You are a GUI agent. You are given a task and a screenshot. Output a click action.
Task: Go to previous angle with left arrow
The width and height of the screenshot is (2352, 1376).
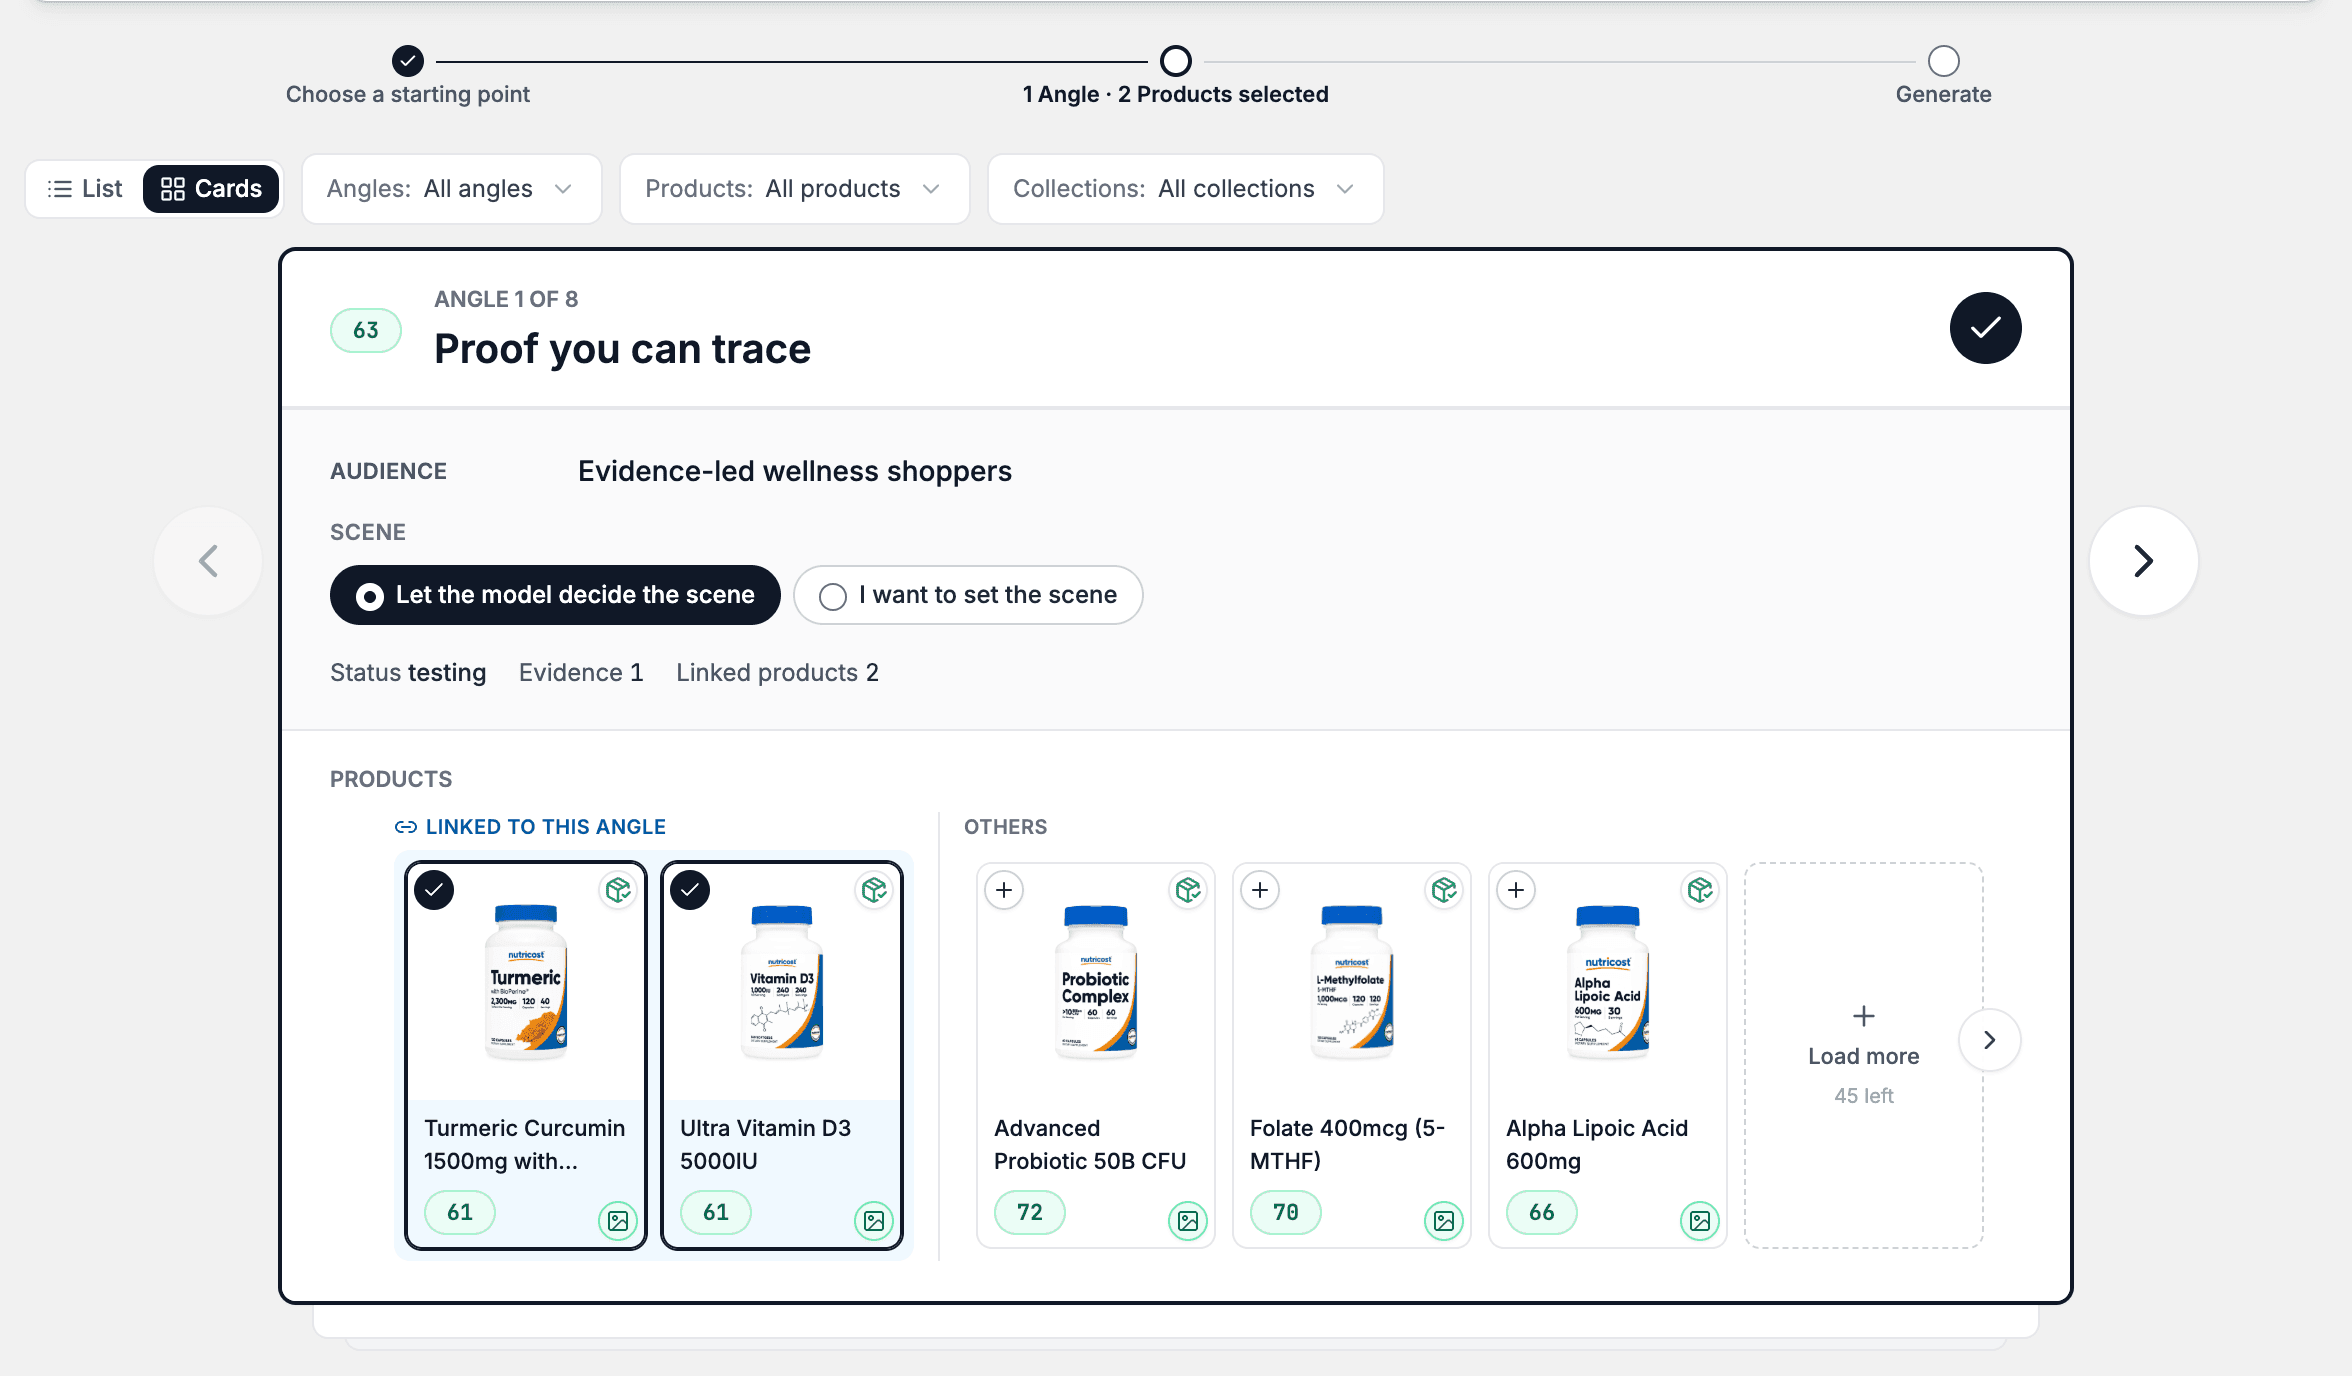click(208, 561)
